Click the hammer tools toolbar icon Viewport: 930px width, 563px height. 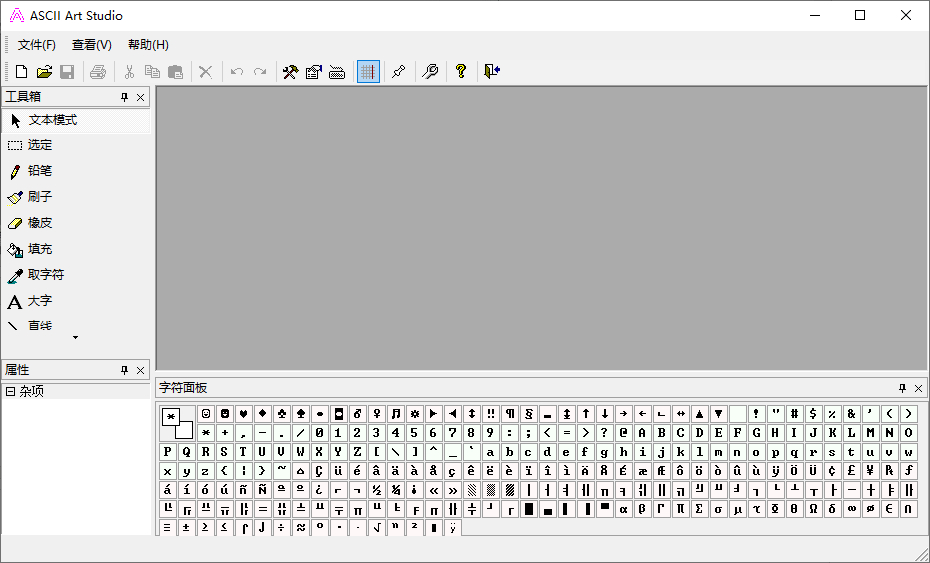tap(290, 72)
